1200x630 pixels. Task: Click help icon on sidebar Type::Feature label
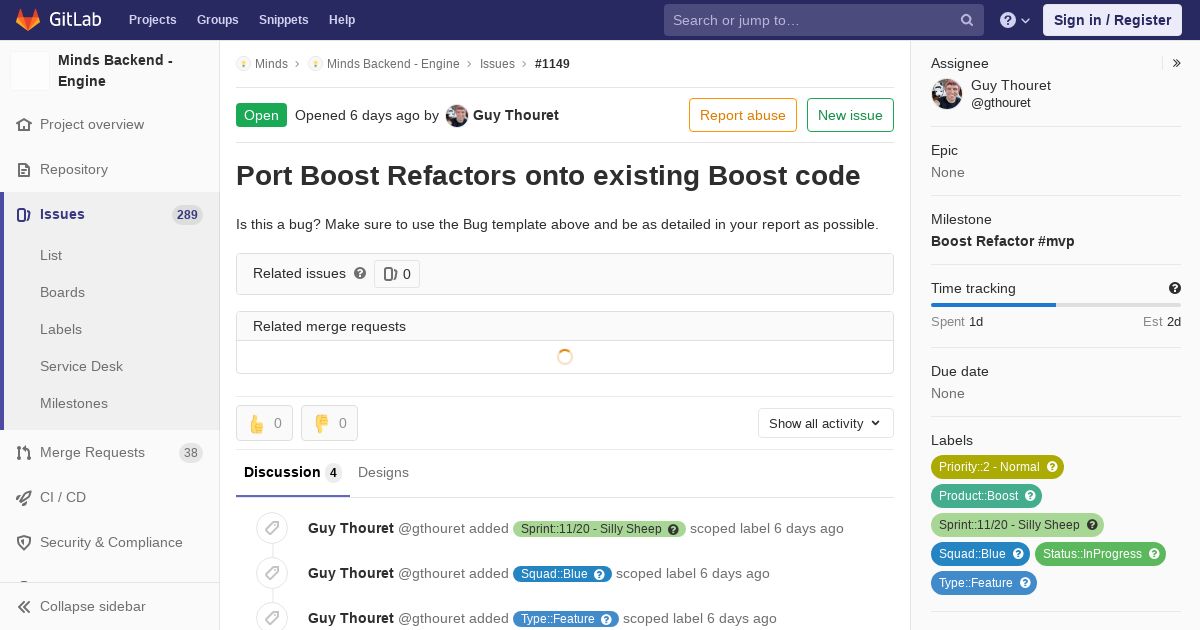[1024, 583]
